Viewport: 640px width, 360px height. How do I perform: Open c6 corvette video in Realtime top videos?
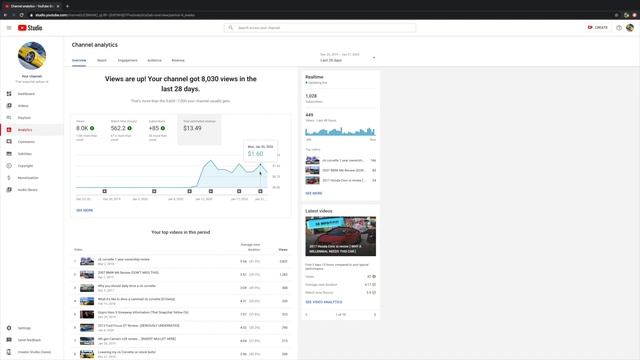340,160
